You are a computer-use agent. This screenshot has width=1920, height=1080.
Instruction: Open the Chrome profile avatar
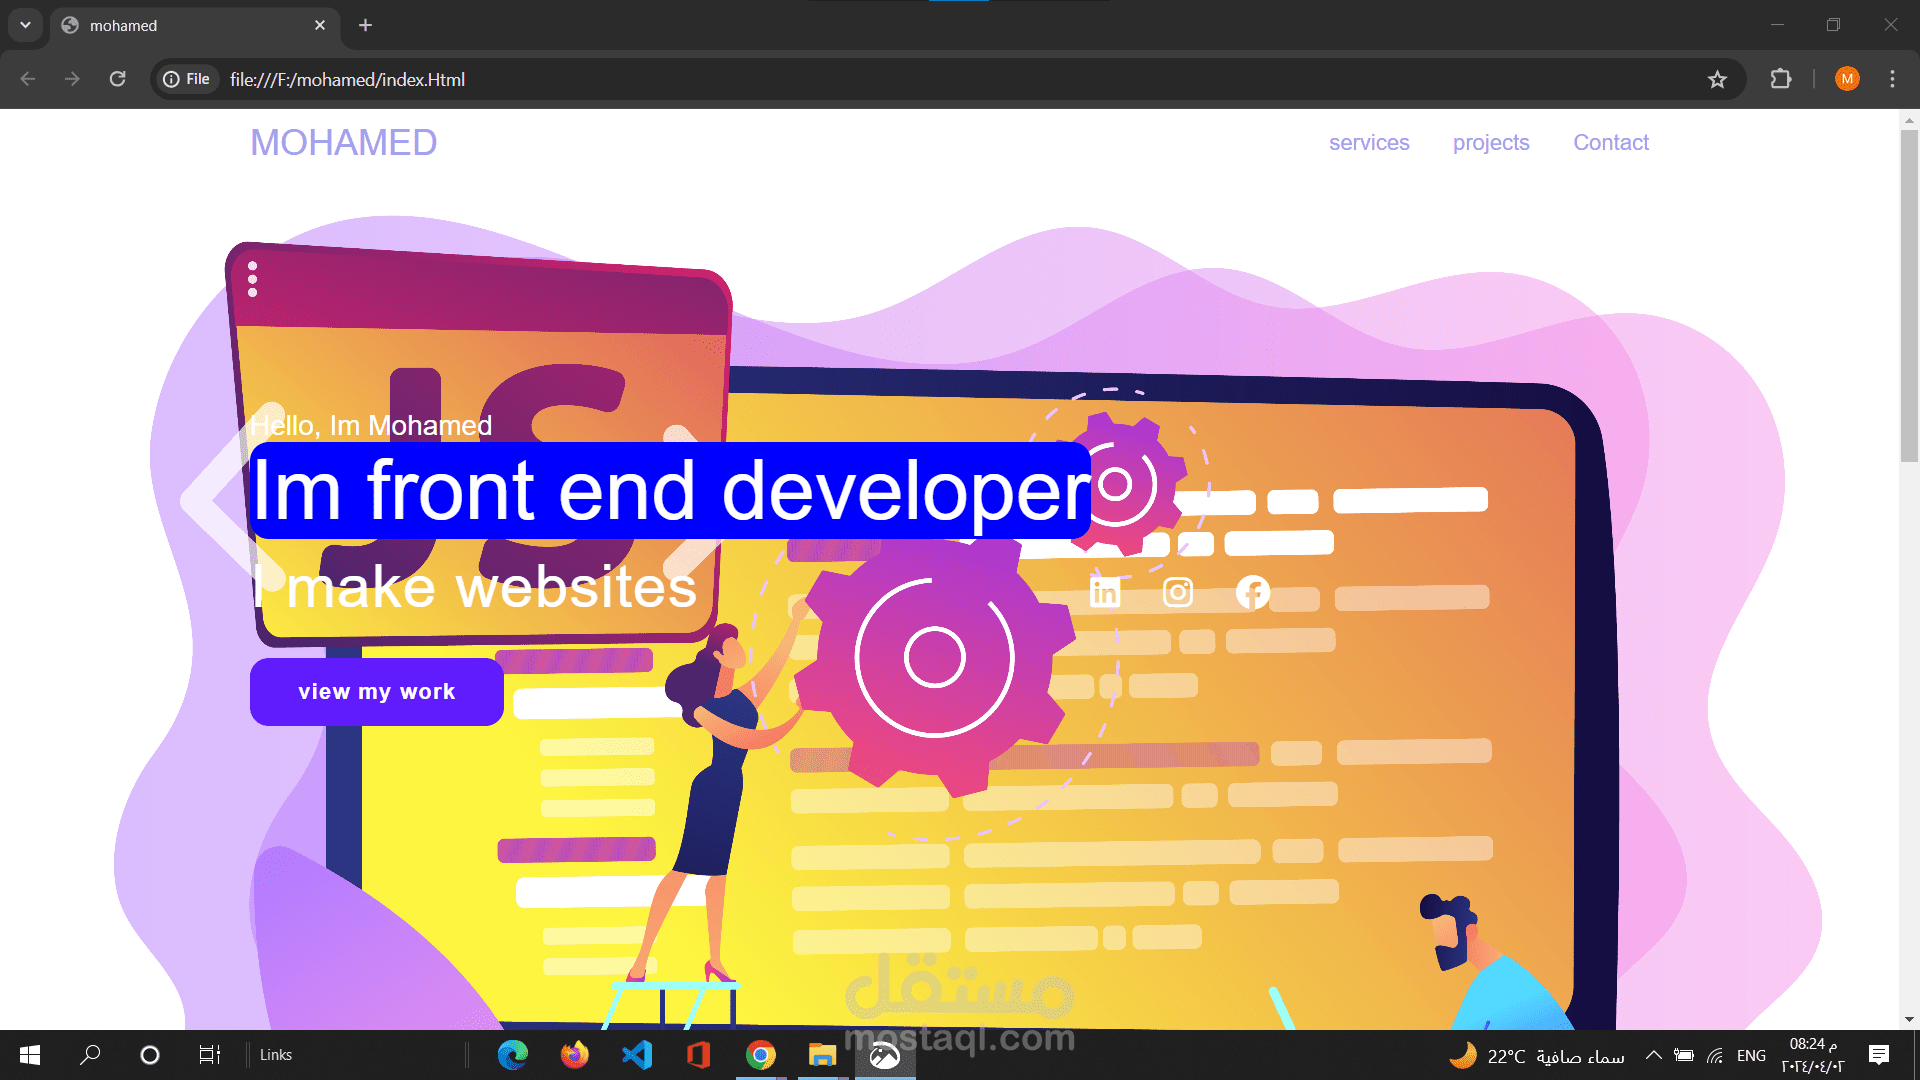coord(1847,79)
